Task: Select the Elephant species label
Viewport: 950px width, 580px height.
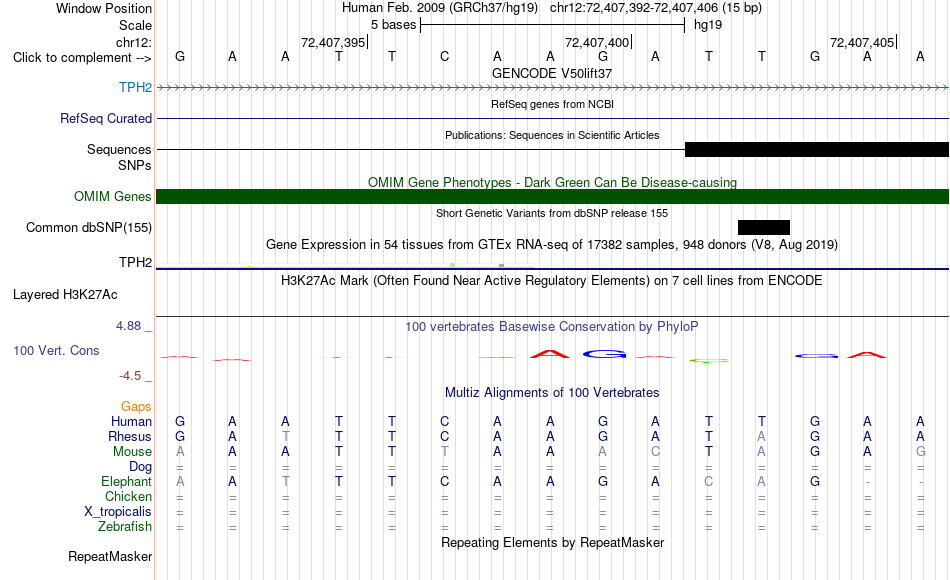Action: coord(126,482)
